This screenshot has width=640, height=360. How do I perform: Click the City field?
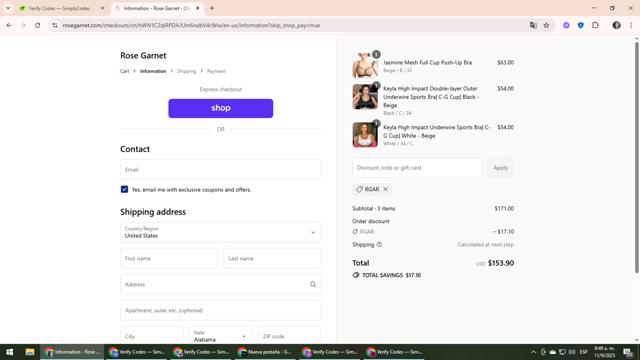(152, 336)
